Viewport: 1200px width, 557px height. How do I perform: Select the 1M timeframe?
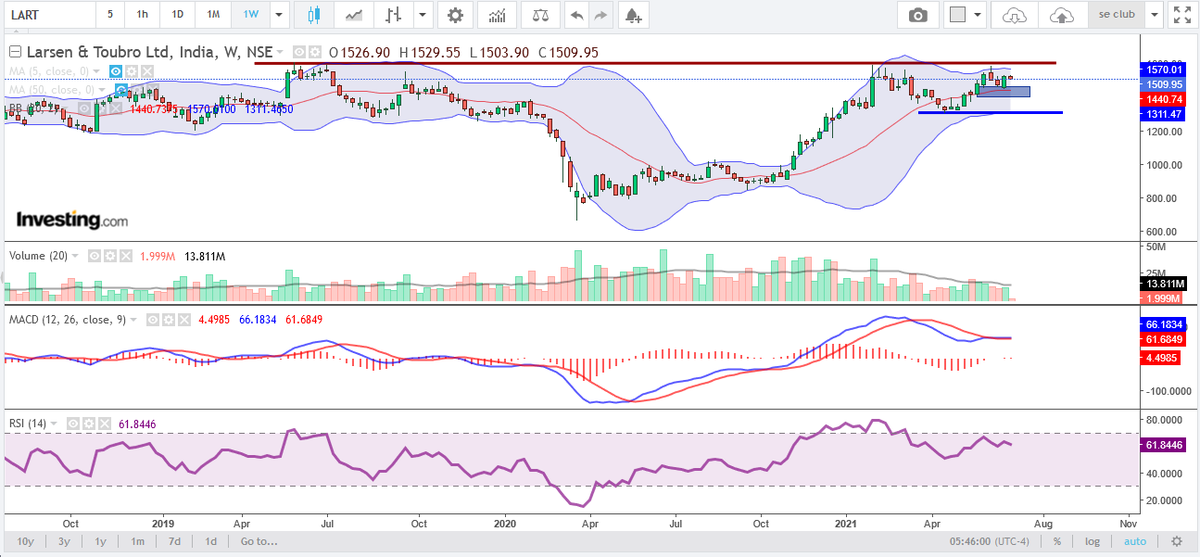pos(213,15)
